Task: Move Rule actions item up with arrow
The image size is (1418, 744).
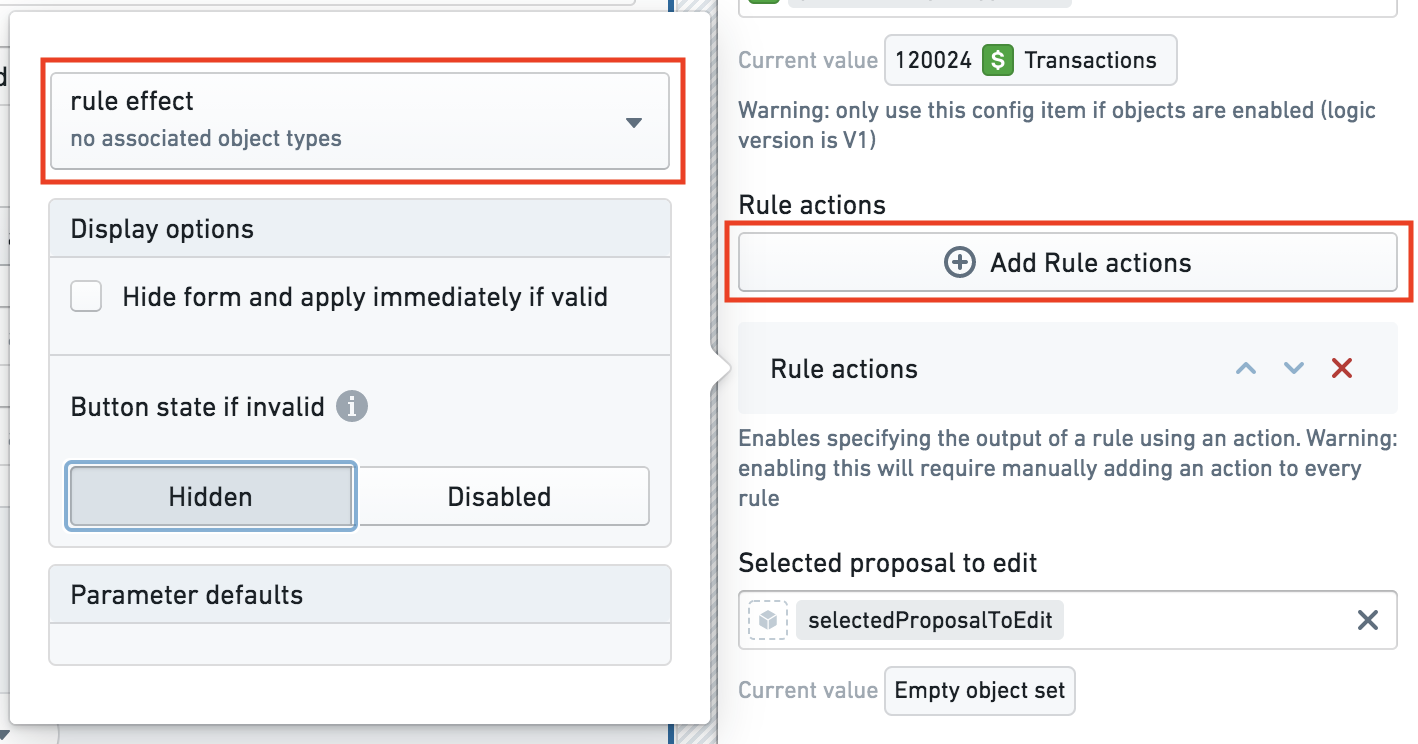Action: click(1245, 368)
